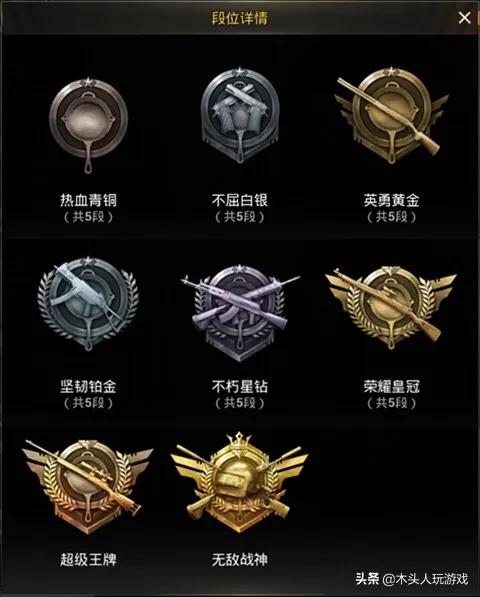The image size is (480, 597).
Task: Click the 热血青铜 rank name label
Action: click(88, 200)
